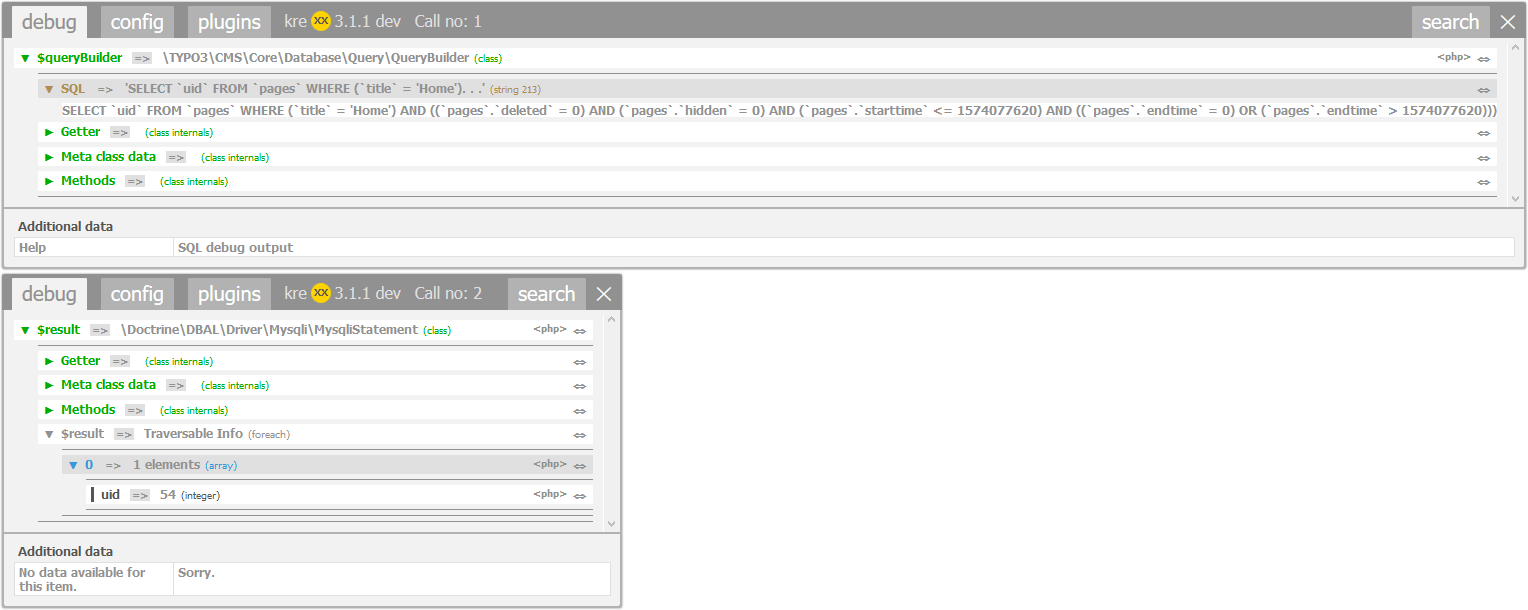Collapse the $result MysqliStatement node
Viewport: 1528px width, 610px height.
tap(25, 330)
